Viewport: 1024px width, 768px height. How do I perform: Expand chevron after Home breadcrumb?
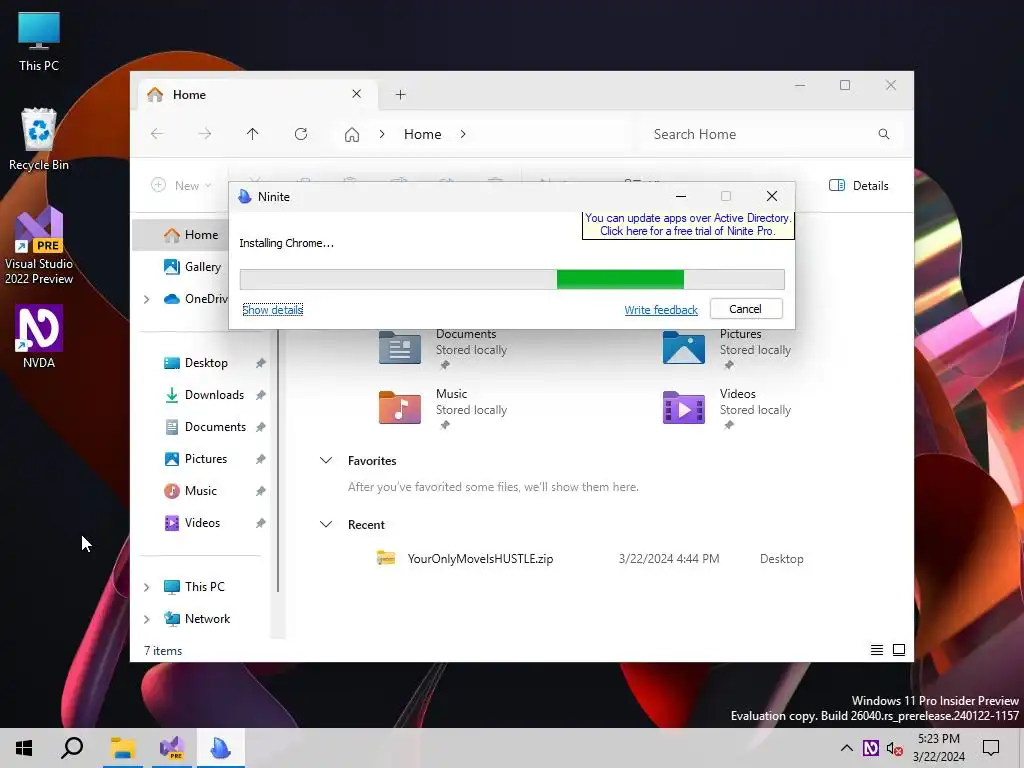(x=463, y=134)
